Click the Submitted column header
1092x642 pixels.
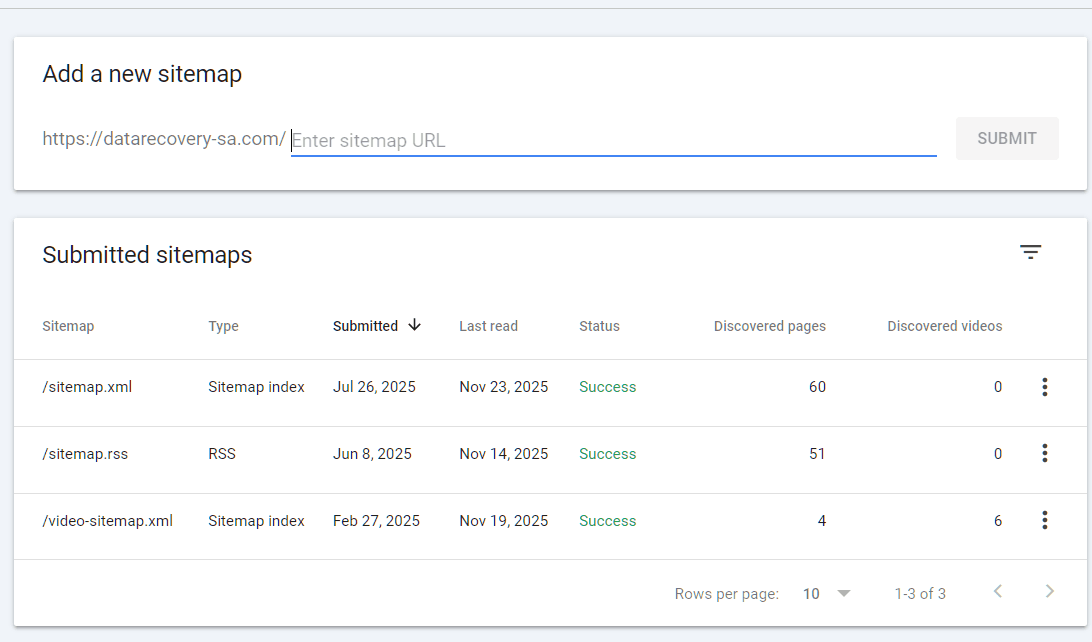click(x=365, y=326)
